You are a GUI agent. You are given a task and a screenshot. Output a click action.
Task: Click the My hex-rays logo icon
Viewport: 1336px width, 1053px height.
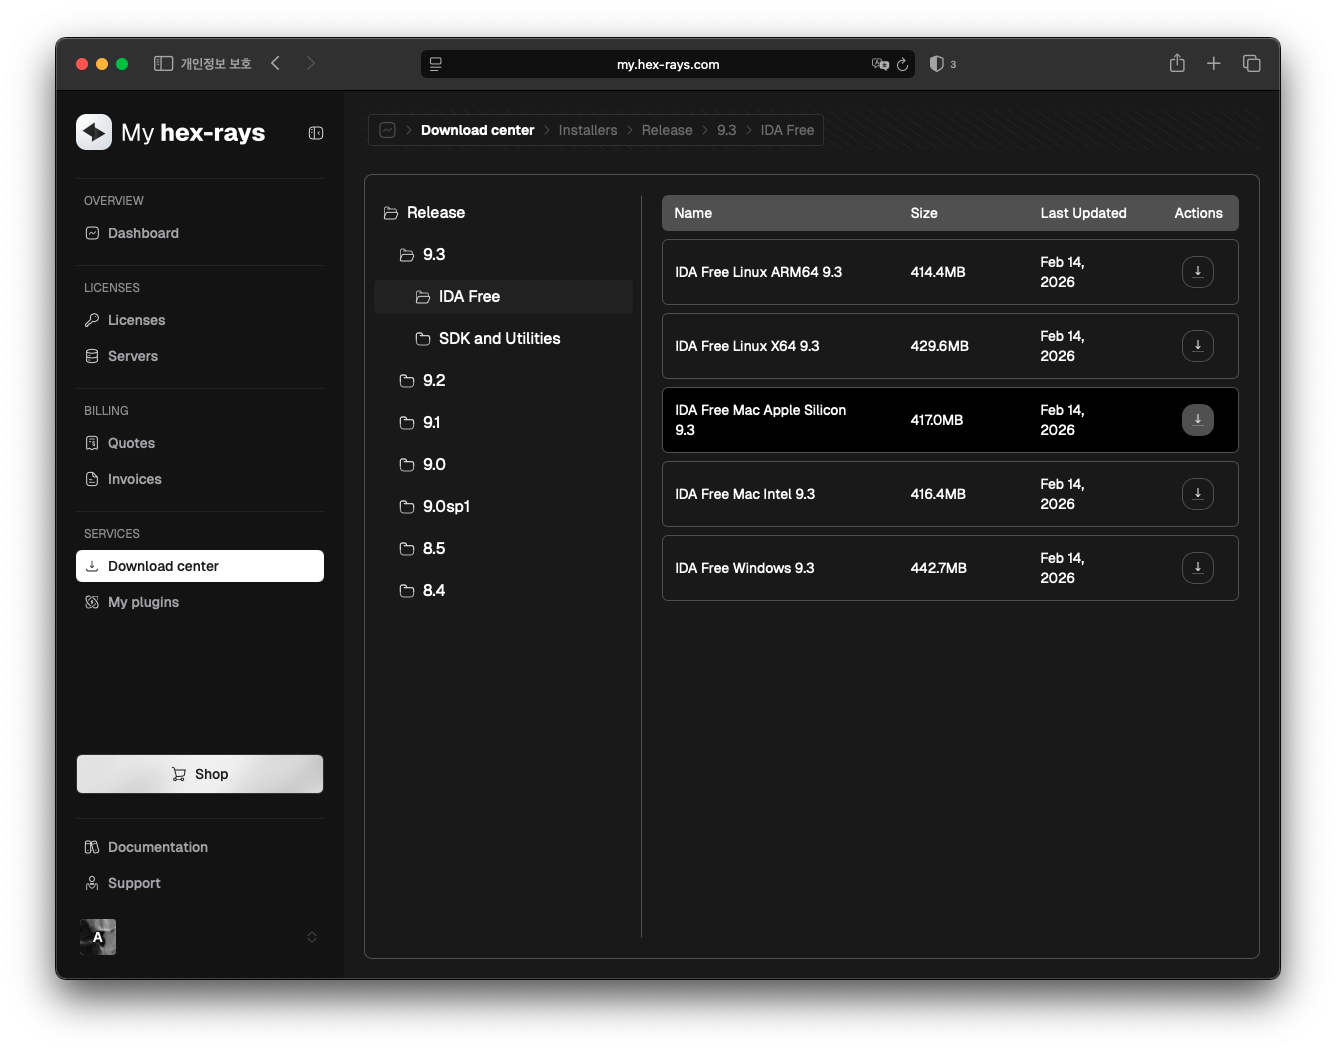94,132
